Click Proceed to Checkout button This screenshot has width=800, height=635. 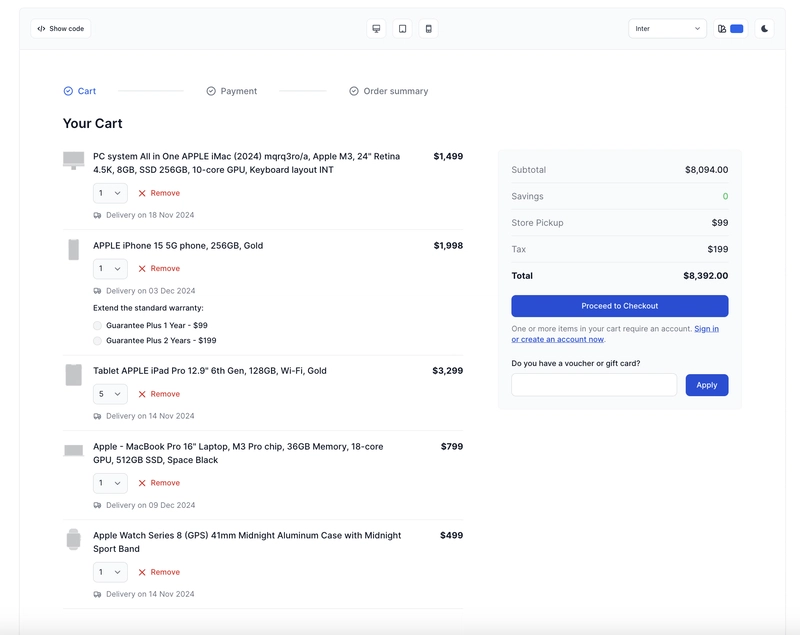point(620,306)
